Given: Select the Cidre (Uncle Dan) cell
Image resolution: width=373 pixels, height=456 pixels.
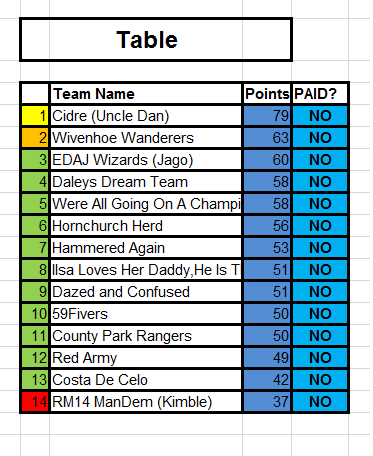Looking at the screenshot, I should tap(146, 116).
